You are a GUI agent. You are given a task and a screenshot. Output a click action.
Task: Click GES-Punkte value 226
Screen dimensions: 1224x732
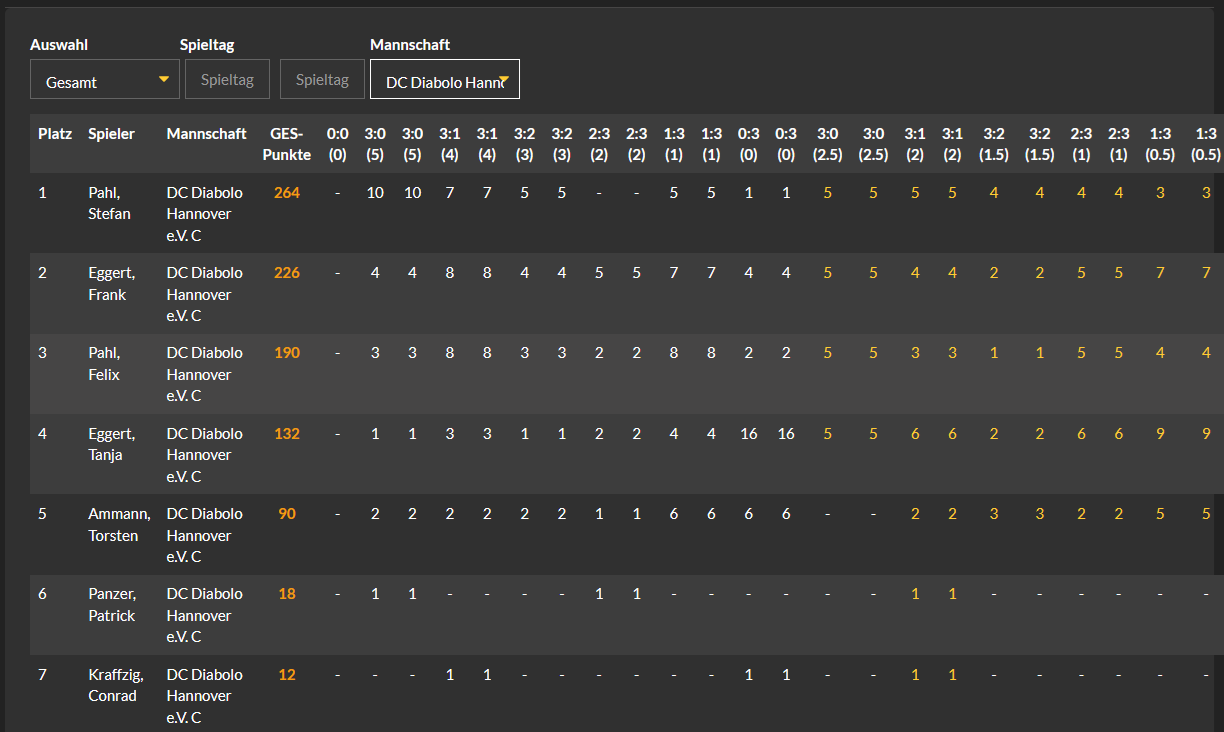point(287,273)
